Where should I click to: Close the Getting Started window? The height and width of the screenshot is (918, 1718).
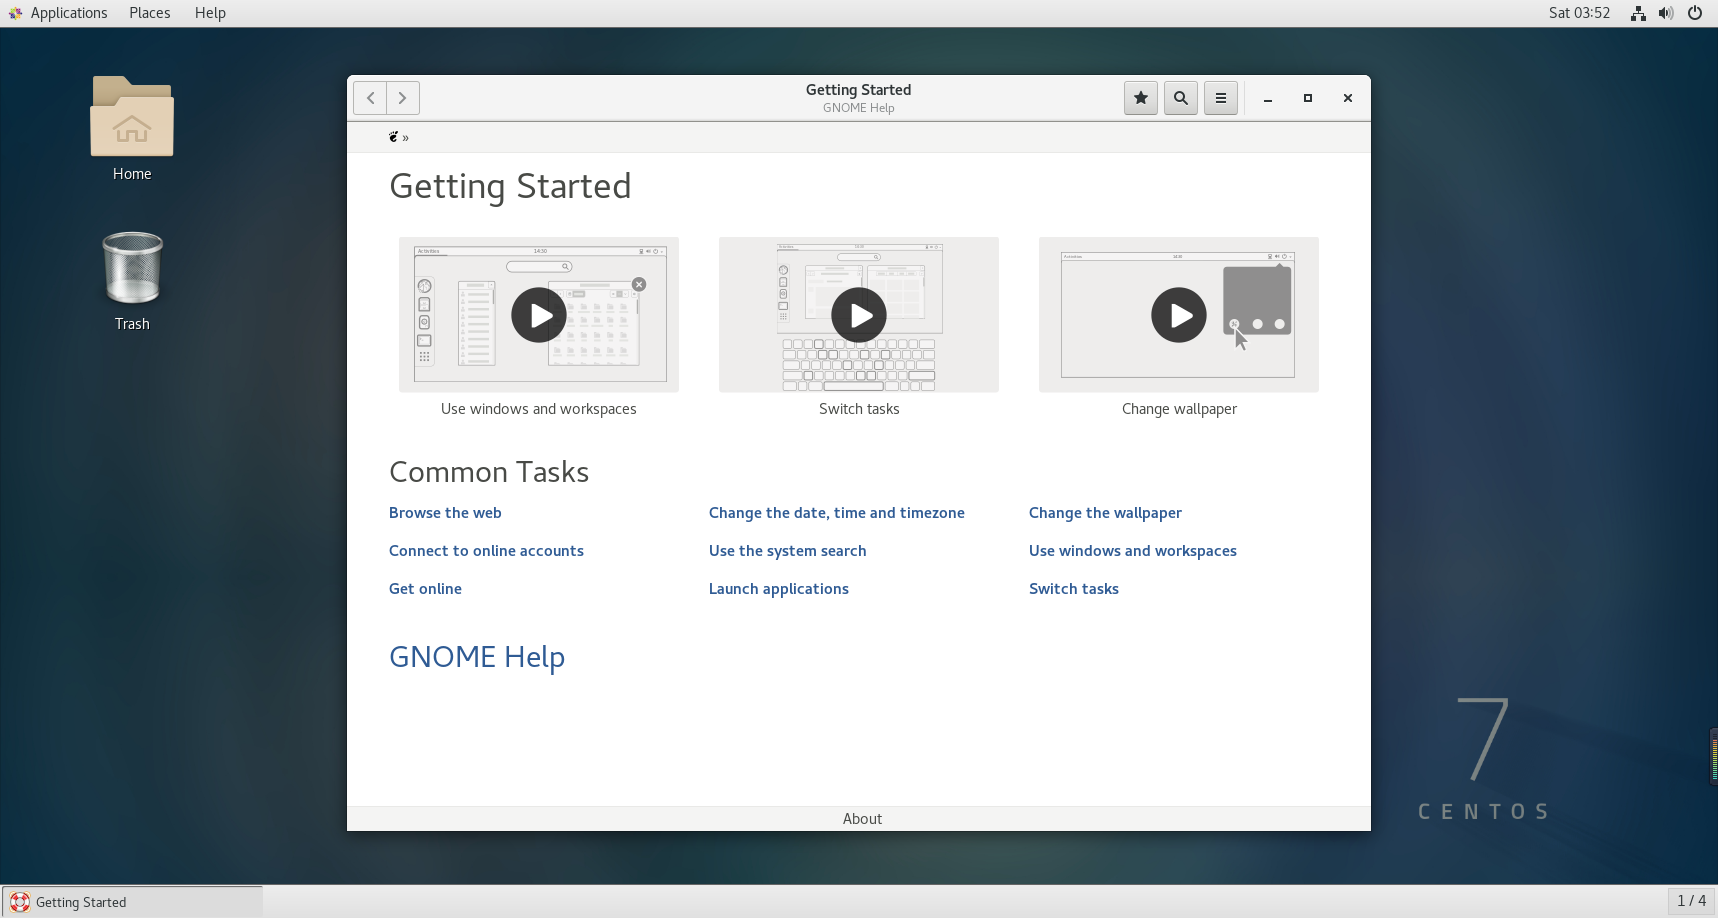1348,98
